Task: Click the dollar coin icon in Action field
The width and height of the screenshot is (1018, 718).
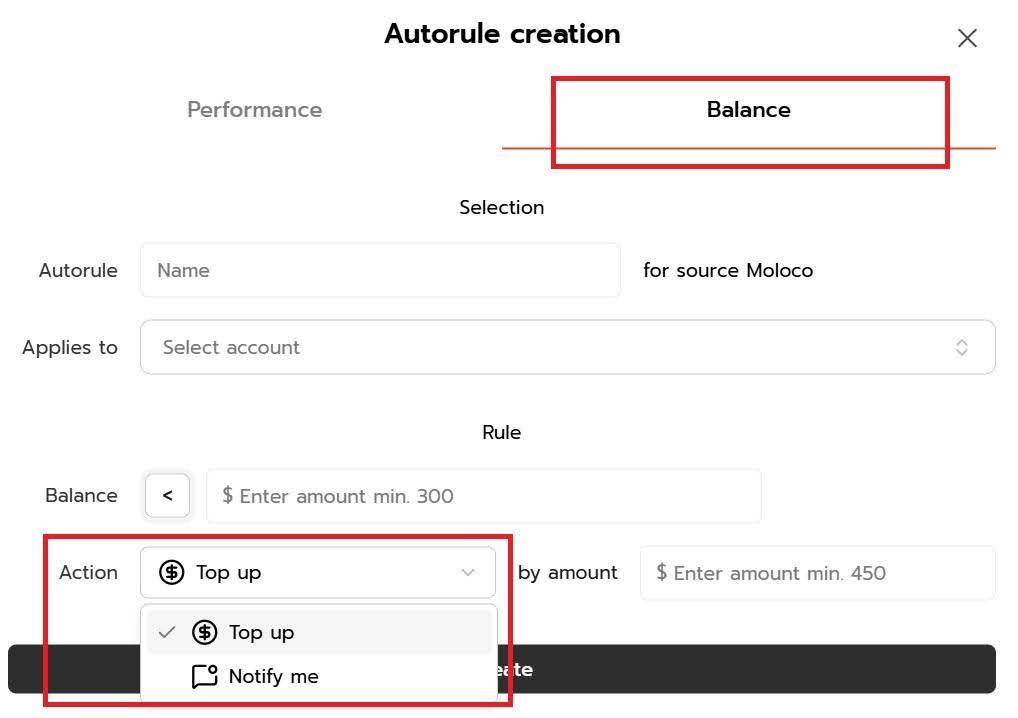Action: [x=172, y=573]
